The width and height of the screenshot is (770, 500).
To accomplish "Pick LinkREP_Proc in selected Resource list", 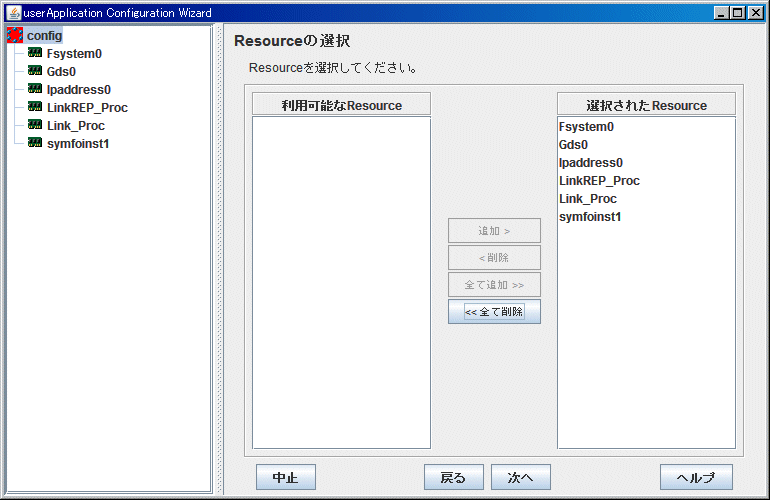I will [646, 181].
